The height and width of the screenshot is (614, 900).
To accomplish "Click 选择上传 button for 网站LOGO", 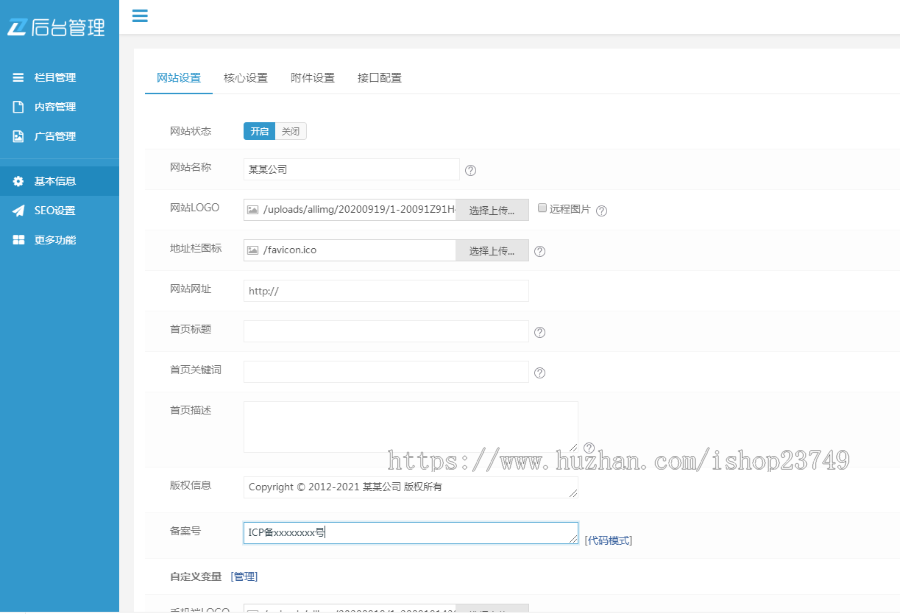I will pyautogui.click(x=492, y=210).
